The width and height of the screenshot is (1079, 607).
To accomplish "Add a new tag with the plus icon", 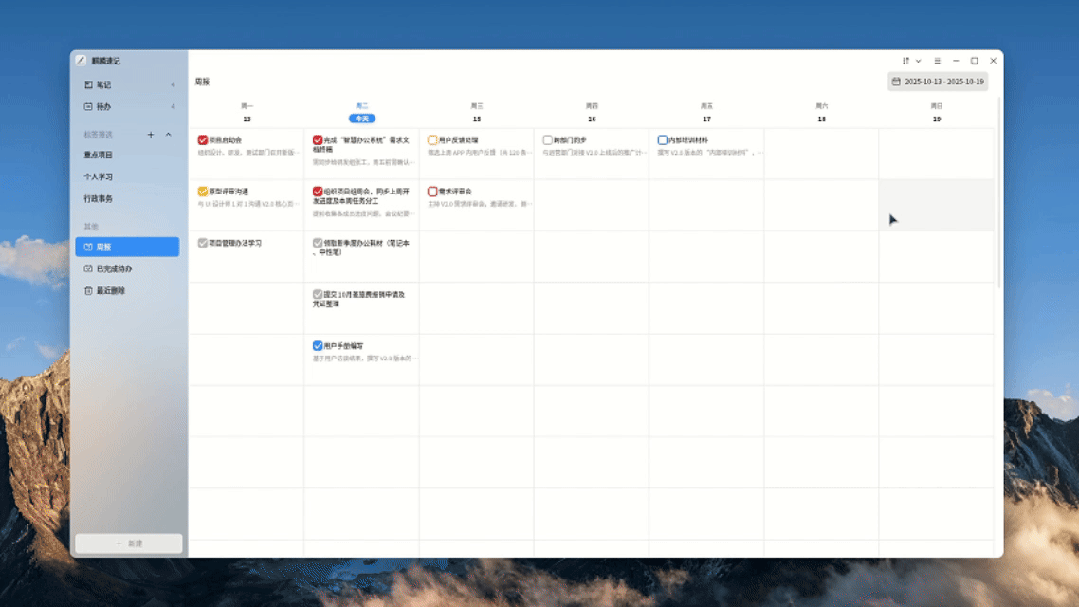I will click(151, 135).
